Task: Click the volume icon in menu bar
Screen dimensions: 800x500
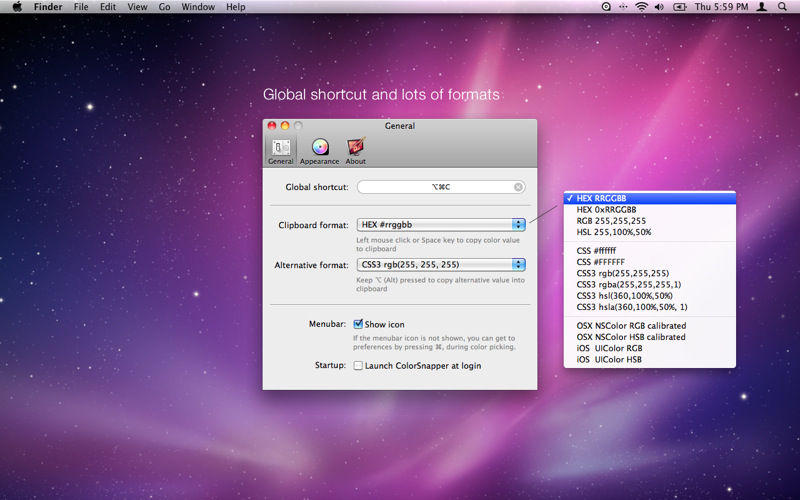Action: pos(659,7)
